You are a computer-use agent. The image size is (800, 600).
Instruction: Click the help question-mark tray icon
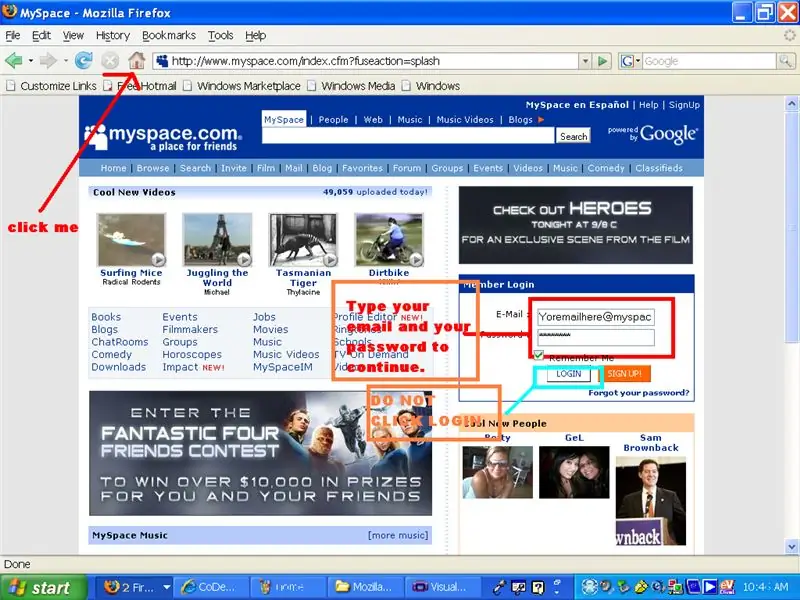(538, 587)
